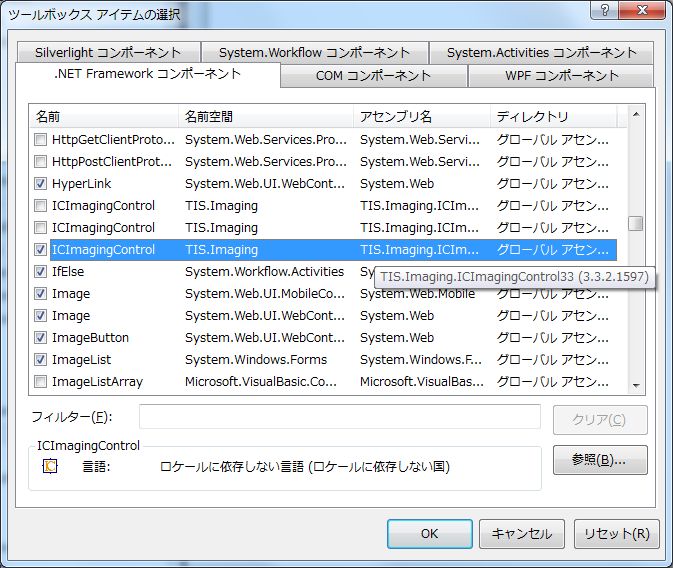Switch to WPF コンポーネント tab
Image resolution: width=673 pixels, height=568 pixels.
click(x=562, y=76)
